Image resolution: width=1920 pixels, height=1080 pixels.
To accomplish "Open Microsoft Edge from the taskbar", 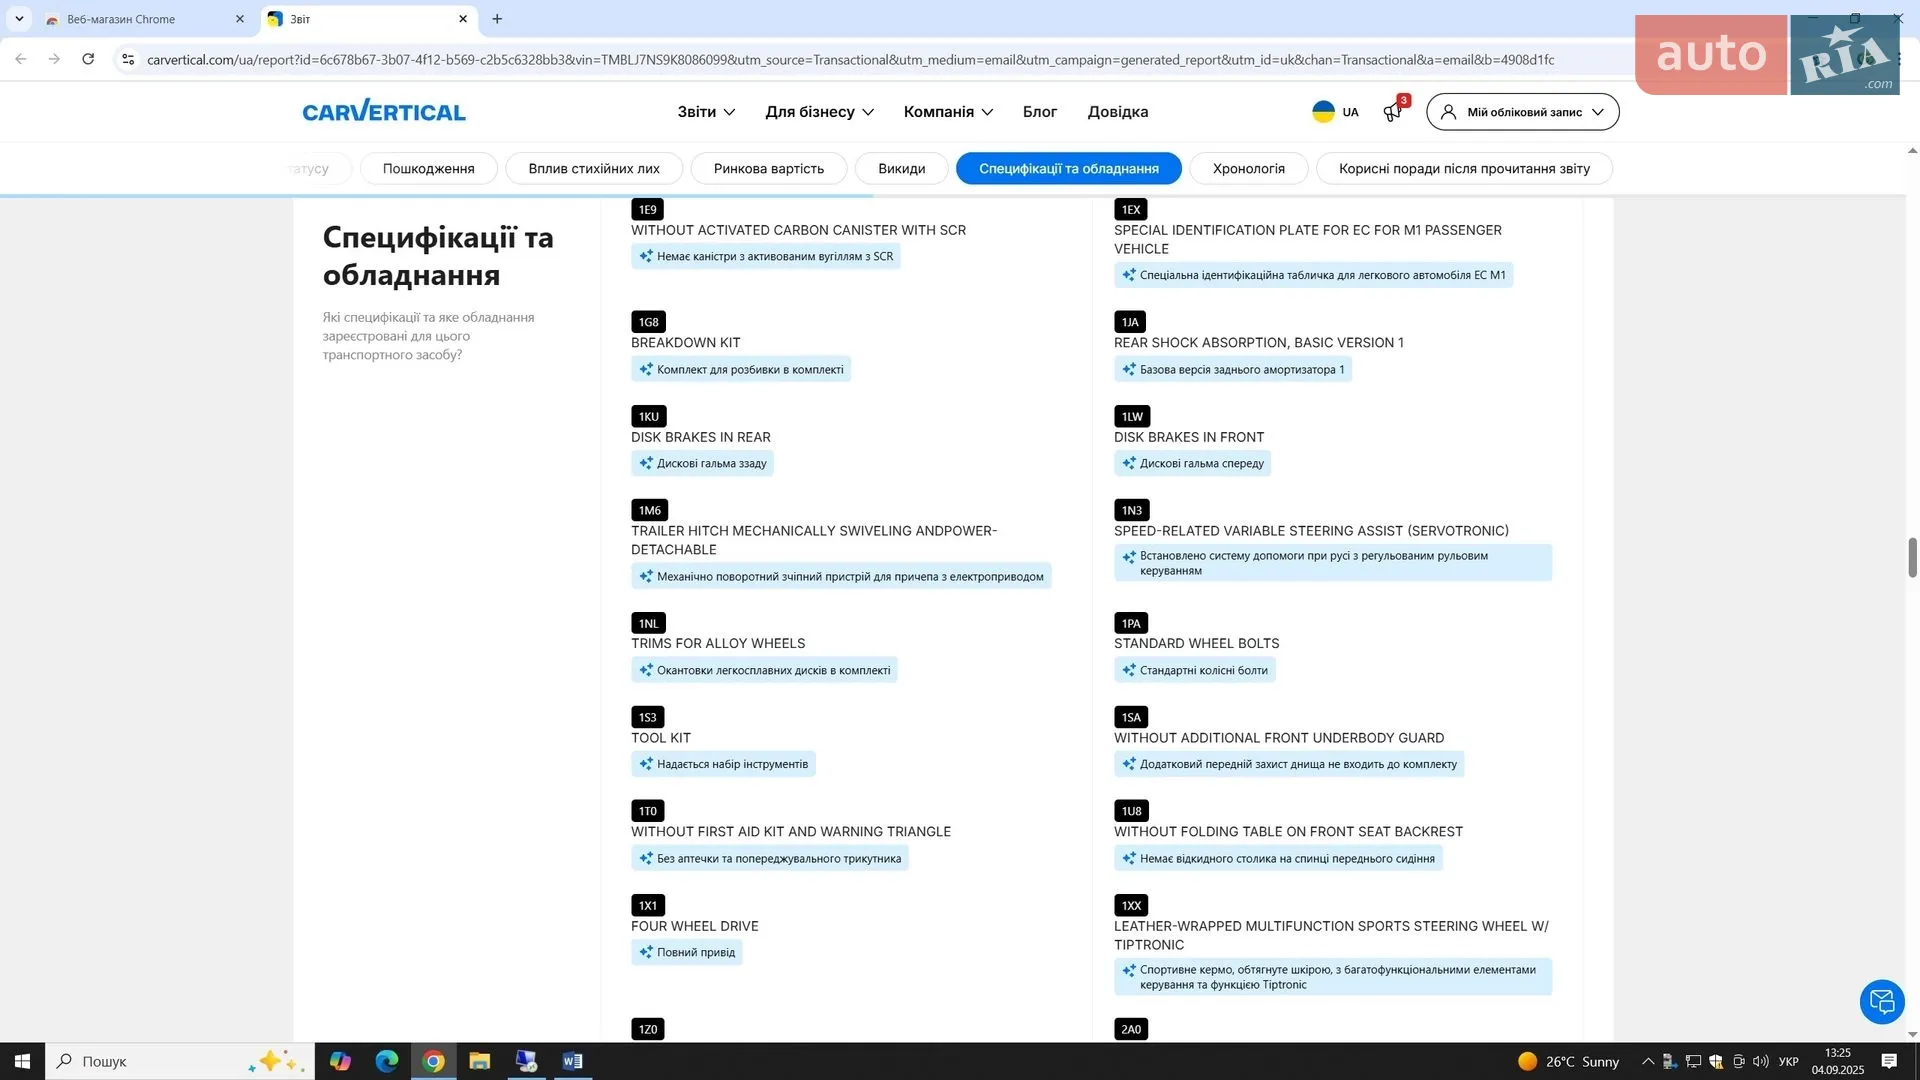I will (x=387, y=1061).
